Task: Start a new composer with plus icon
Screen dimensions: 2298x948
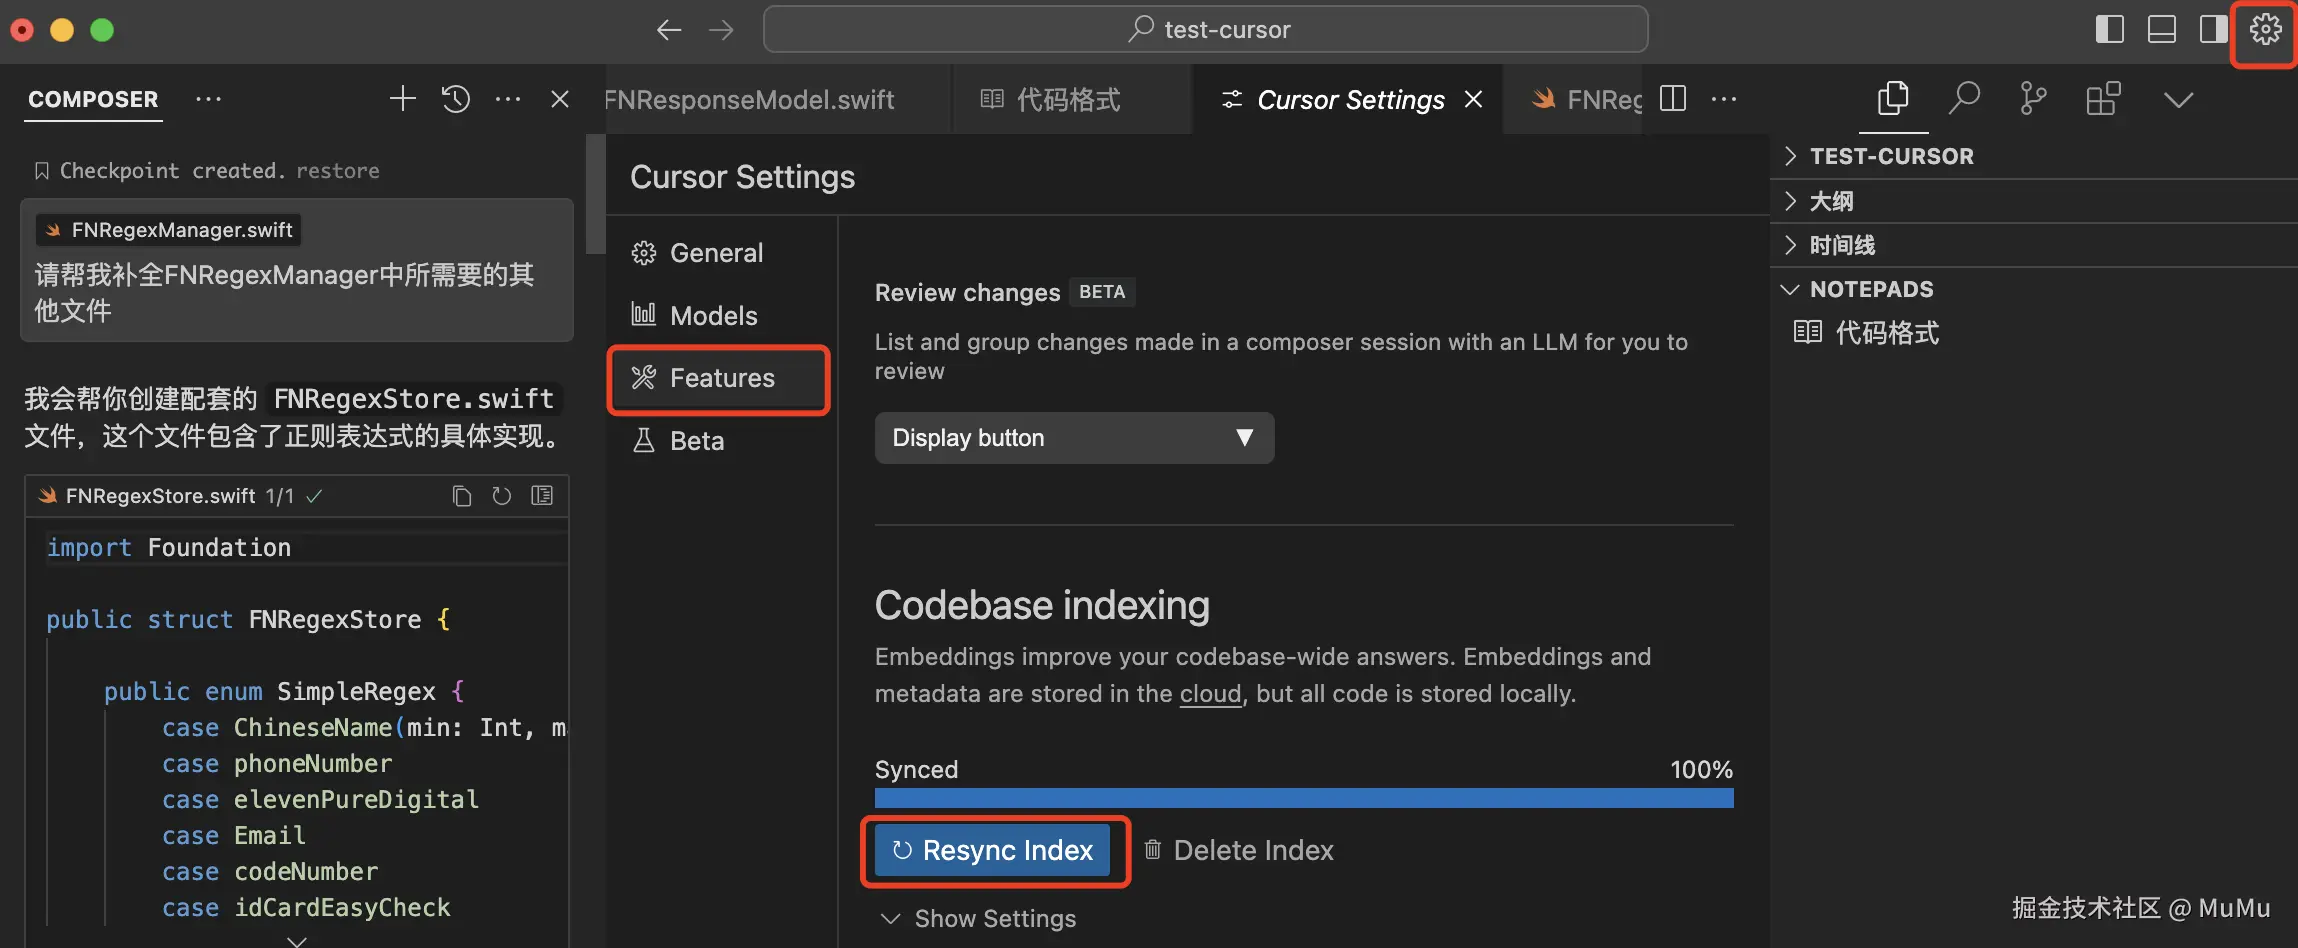Action: click(402, 99)
